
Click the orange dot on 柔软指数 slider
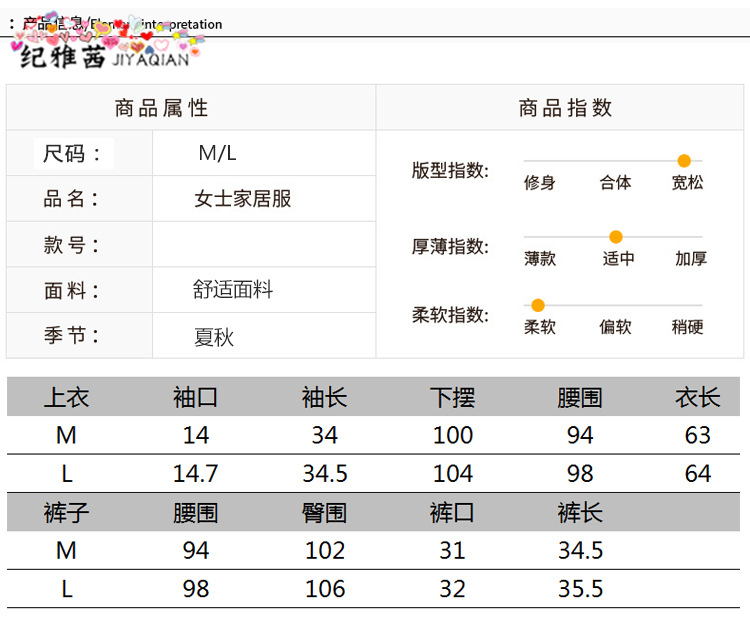pyautogui.click(x=538, y=305)
